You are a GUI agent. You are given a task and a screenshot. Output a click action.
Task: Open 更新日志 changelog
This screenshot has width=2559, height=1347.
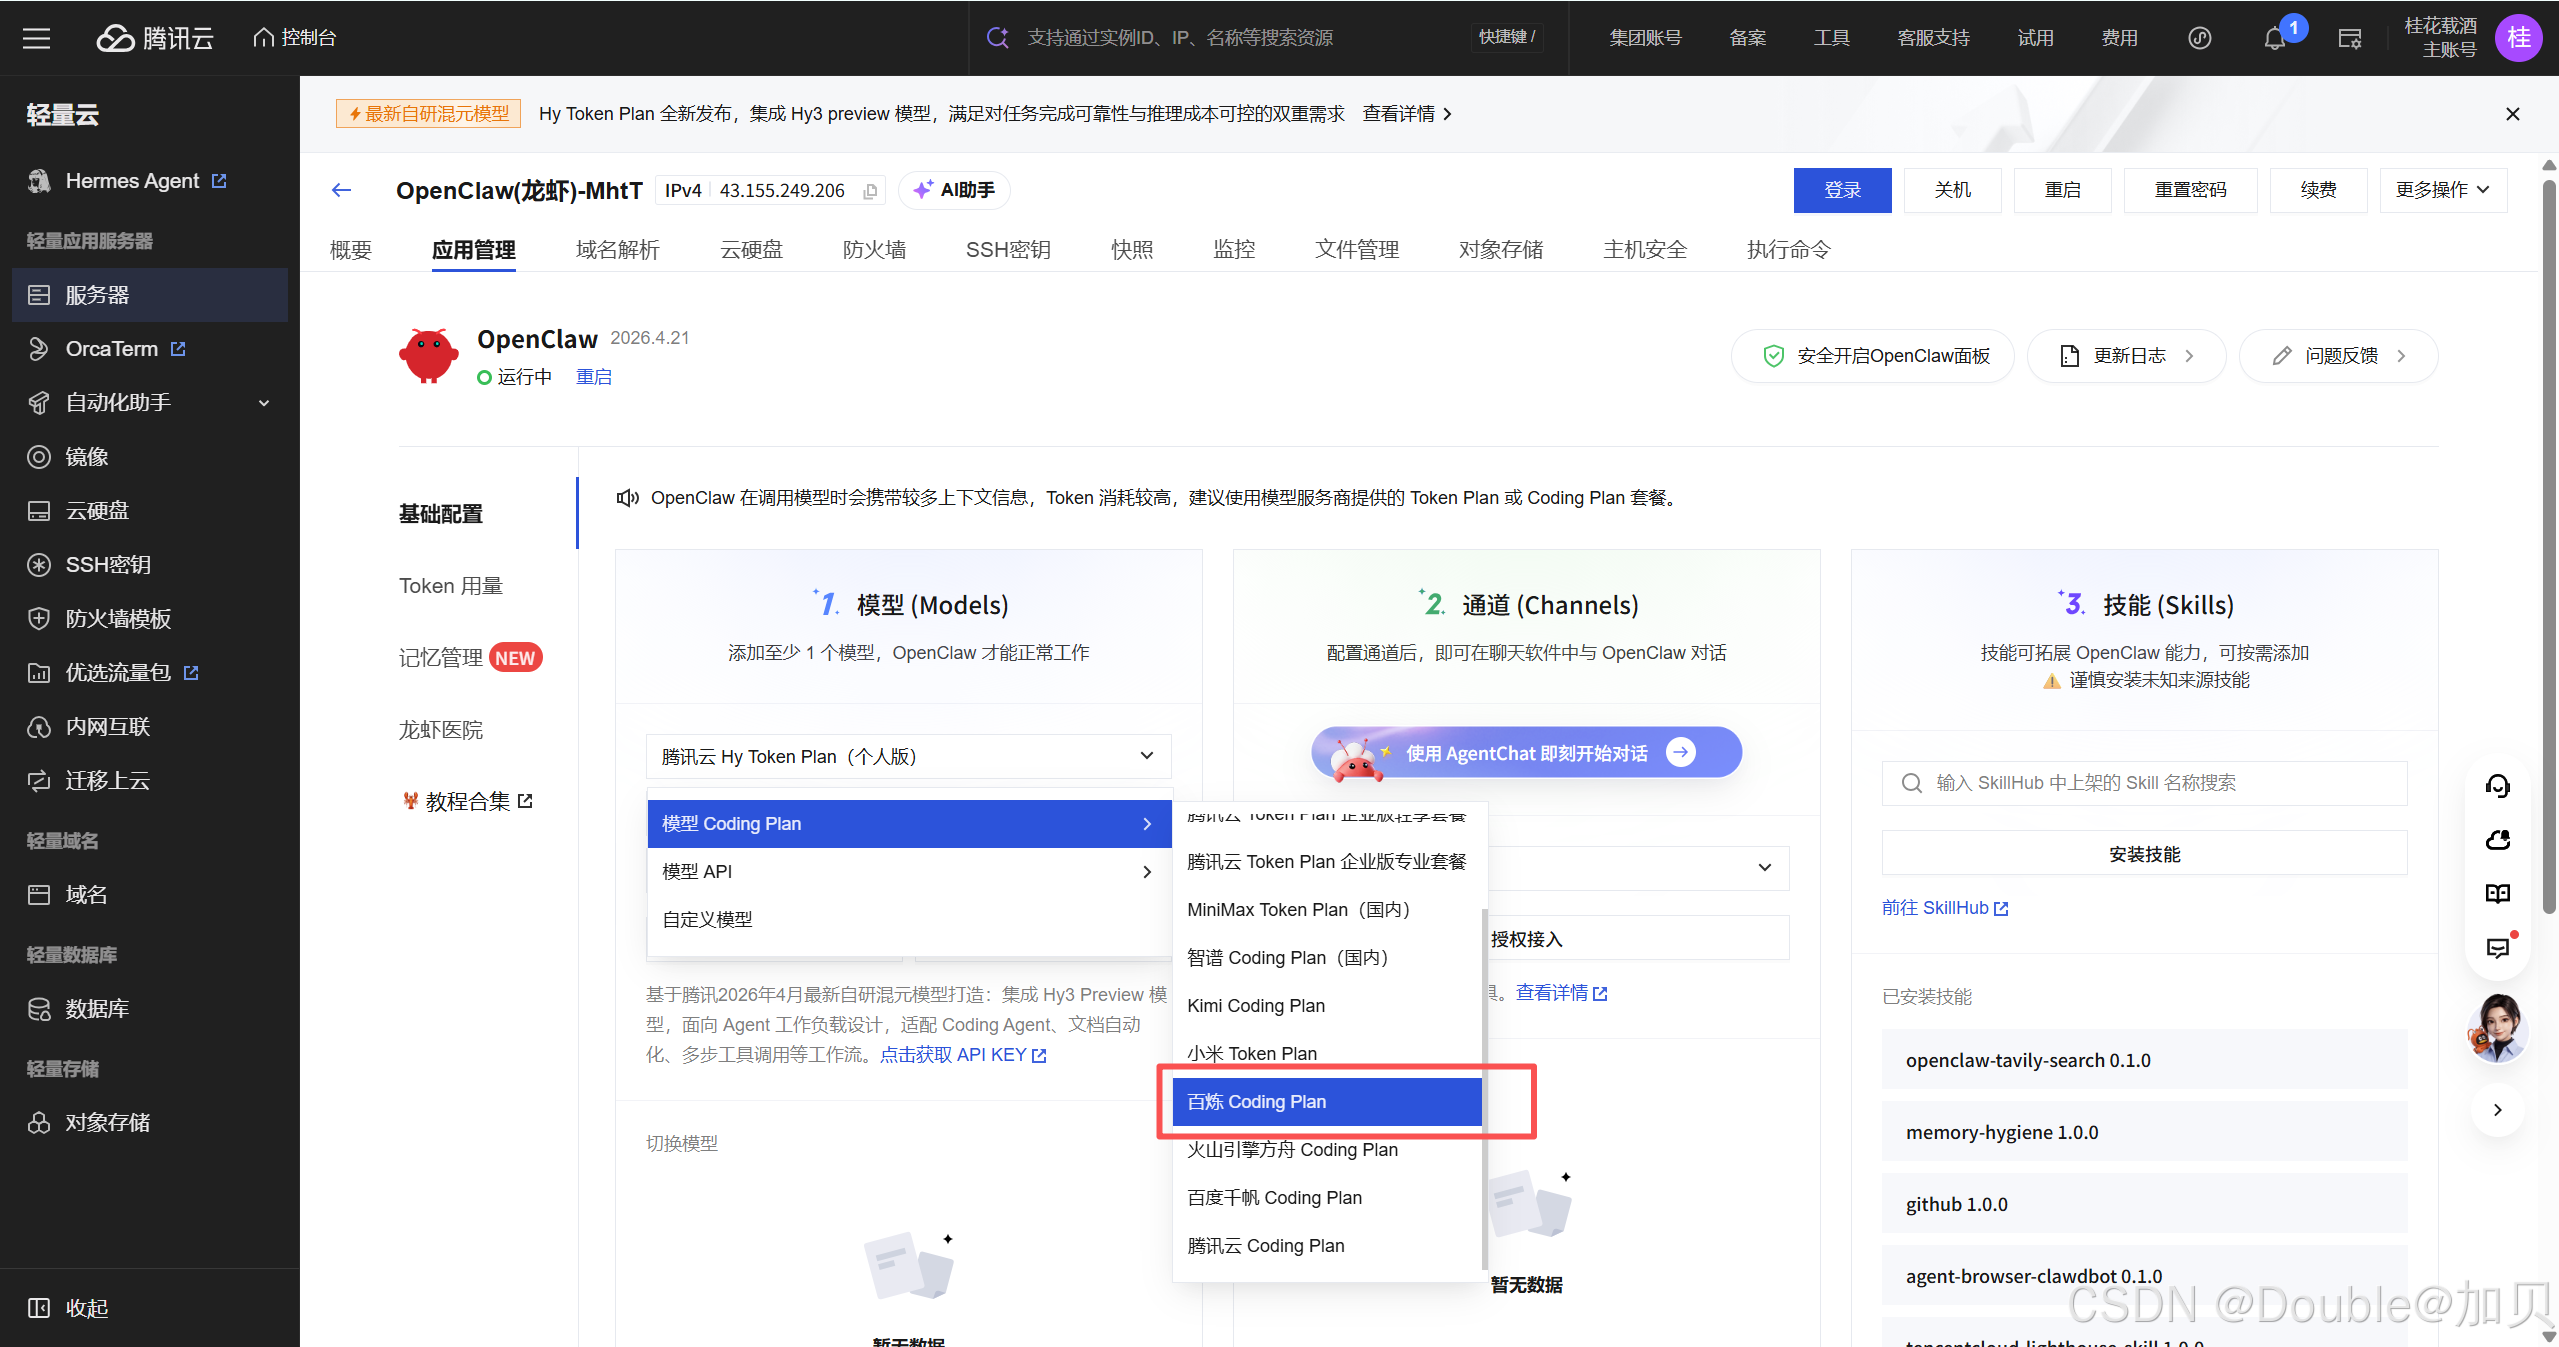pyautogui.click(x=2126, y=356)
